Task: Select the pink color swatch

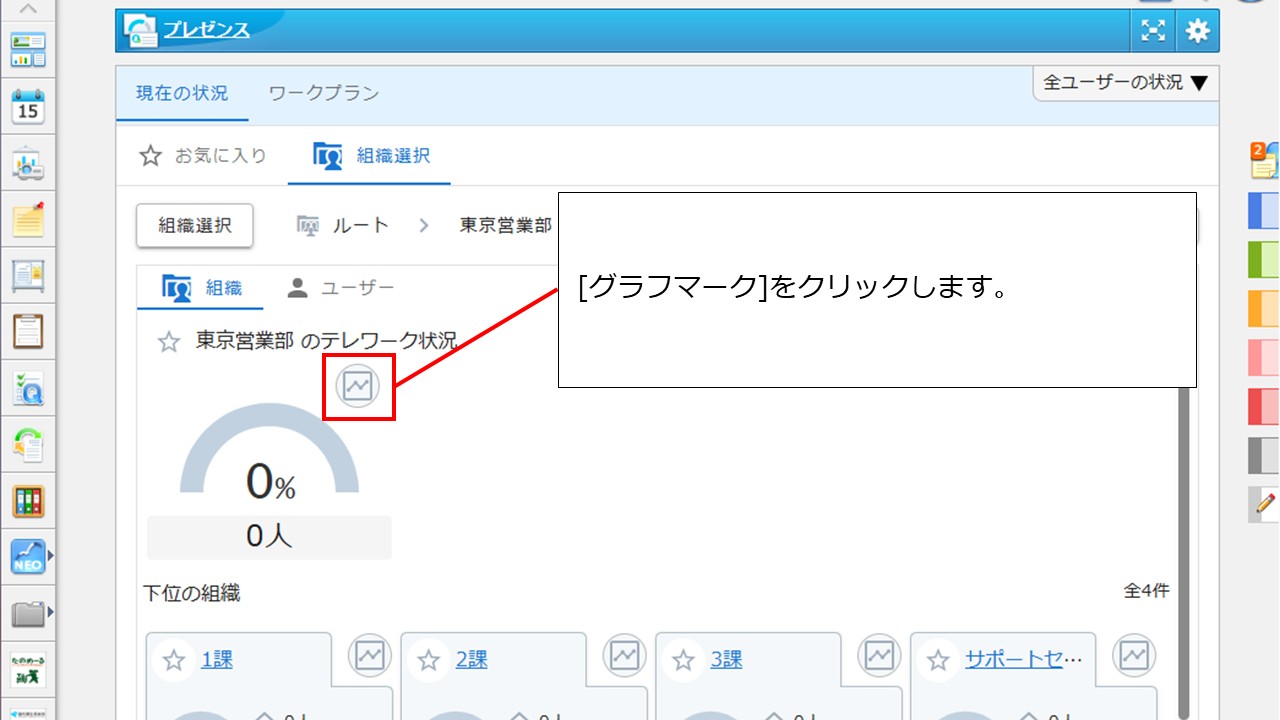Action: [1264, 358]
